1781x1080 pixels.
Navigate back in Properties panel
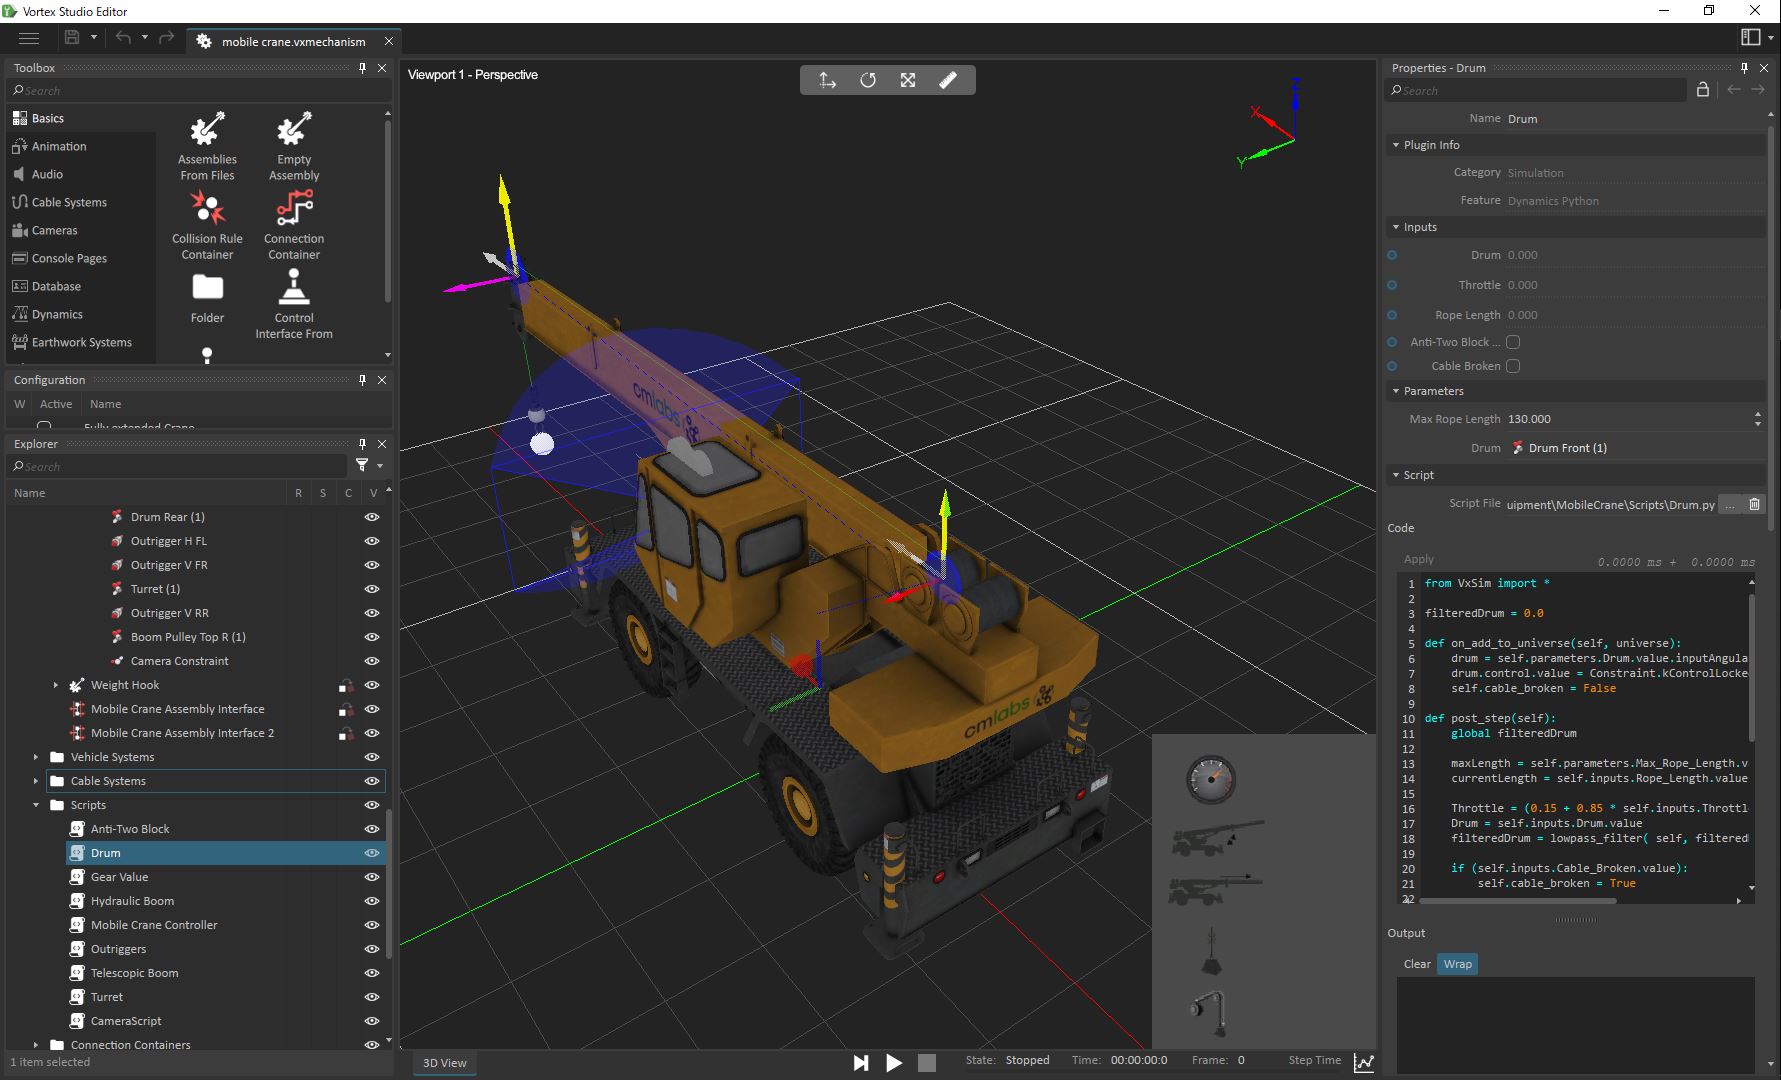(x=1734, y=90)
